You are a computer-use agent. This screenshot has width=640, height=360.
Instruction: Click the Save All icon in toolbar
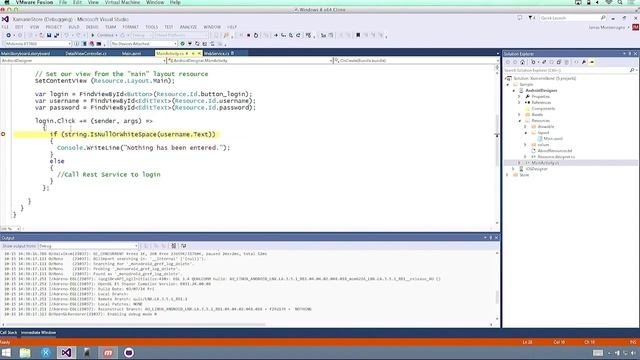(x=56, y=36)
